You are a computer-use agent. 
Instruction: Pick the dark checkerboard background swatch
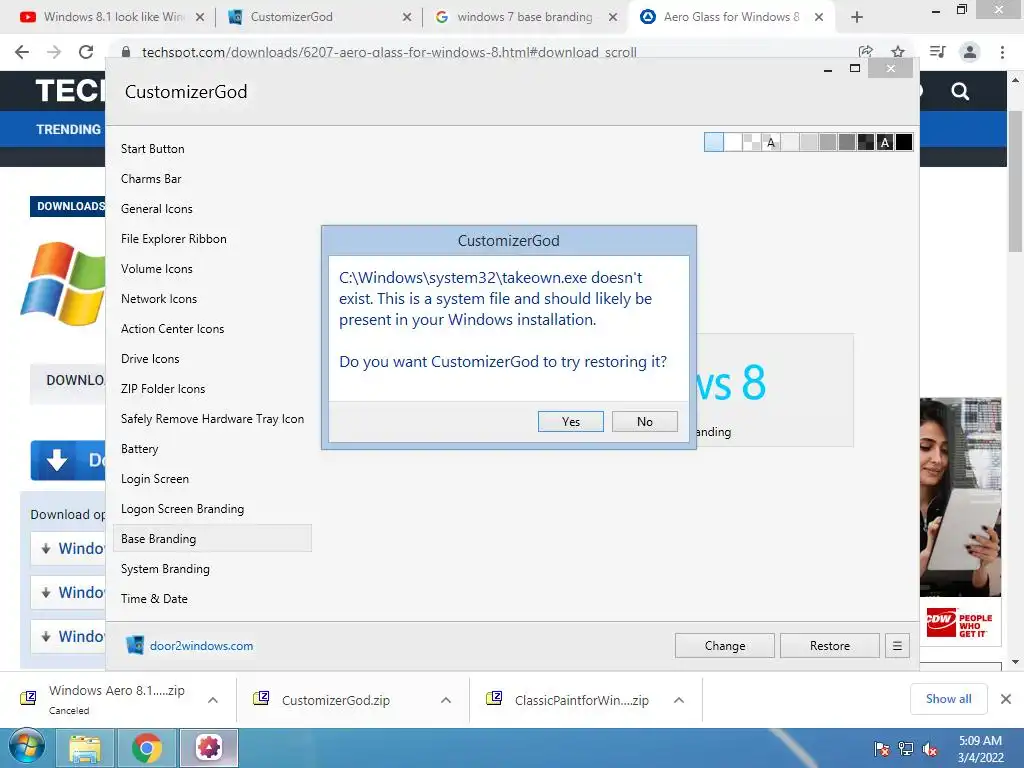click(x=866, y=142)
